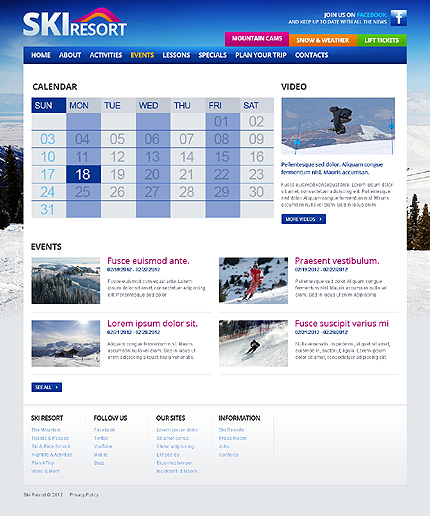Open the Snow & Weather tab
The image size is (430, 516).
323,40
